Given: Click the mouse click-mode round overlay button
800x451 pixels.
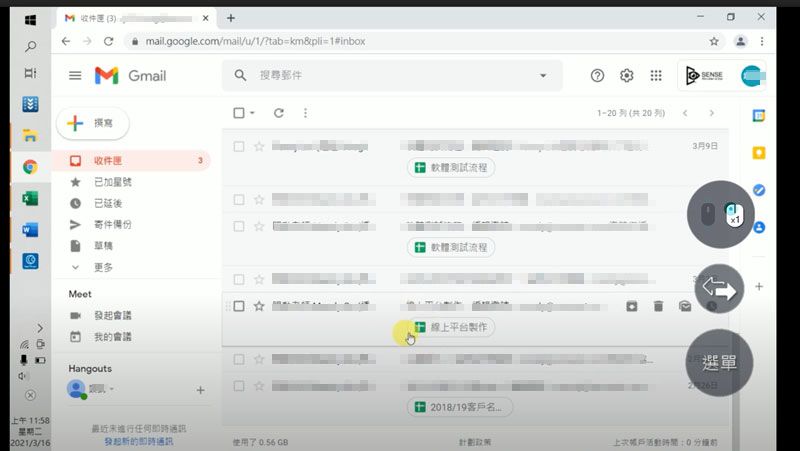Looking at the screenshot, I should point(720,214).
